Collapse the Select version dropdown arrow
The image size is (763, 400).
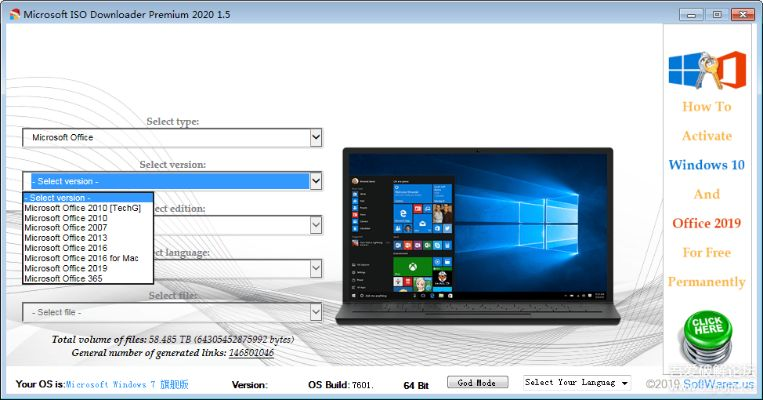point(316,182)
